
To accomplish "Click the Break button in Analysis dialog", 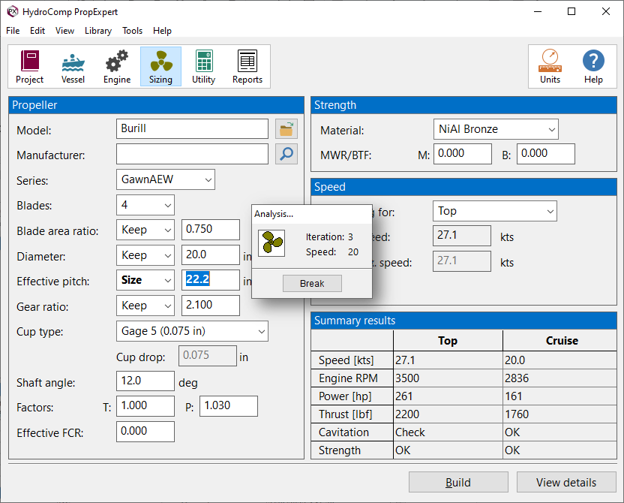I will [x=312, y=283].
